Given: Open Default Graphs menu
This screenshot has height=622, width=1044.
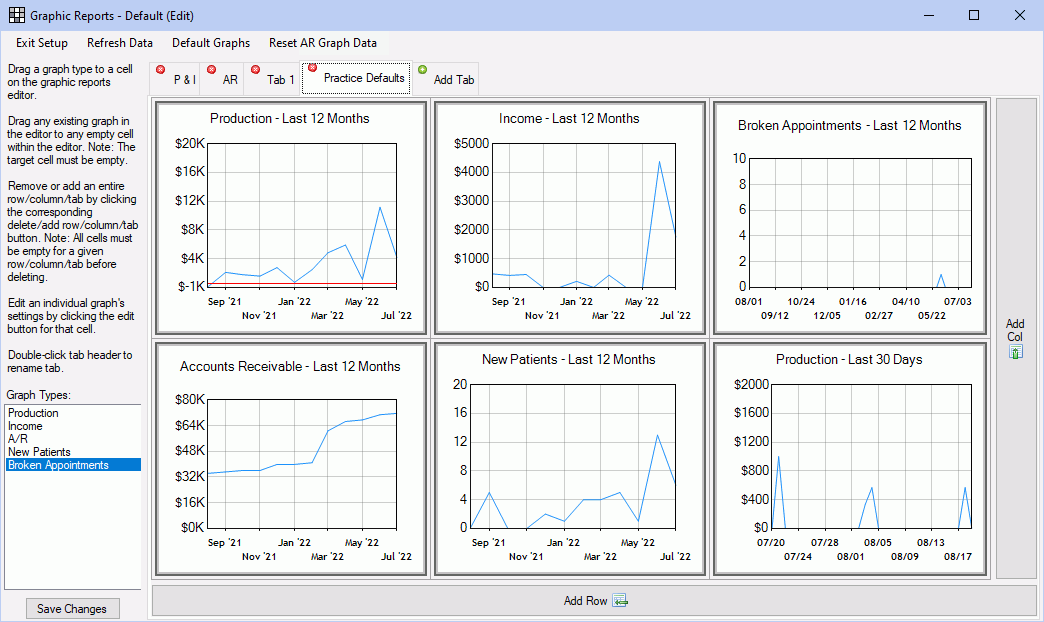Looking at the screenshot, I should (x=211, y=43).
